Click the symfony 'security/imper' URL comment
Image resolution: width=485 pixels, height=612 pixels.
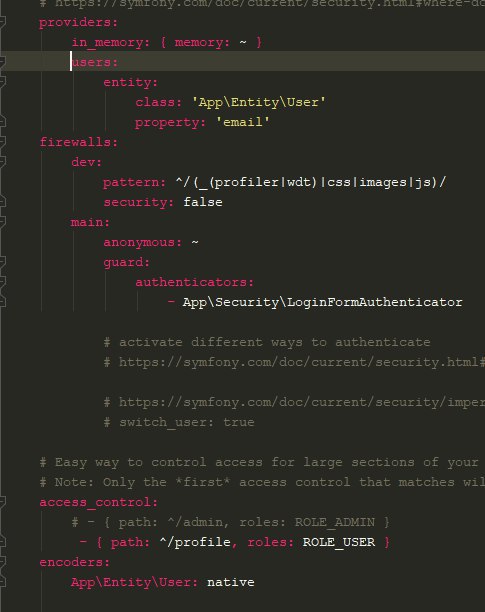click(294, 402)
